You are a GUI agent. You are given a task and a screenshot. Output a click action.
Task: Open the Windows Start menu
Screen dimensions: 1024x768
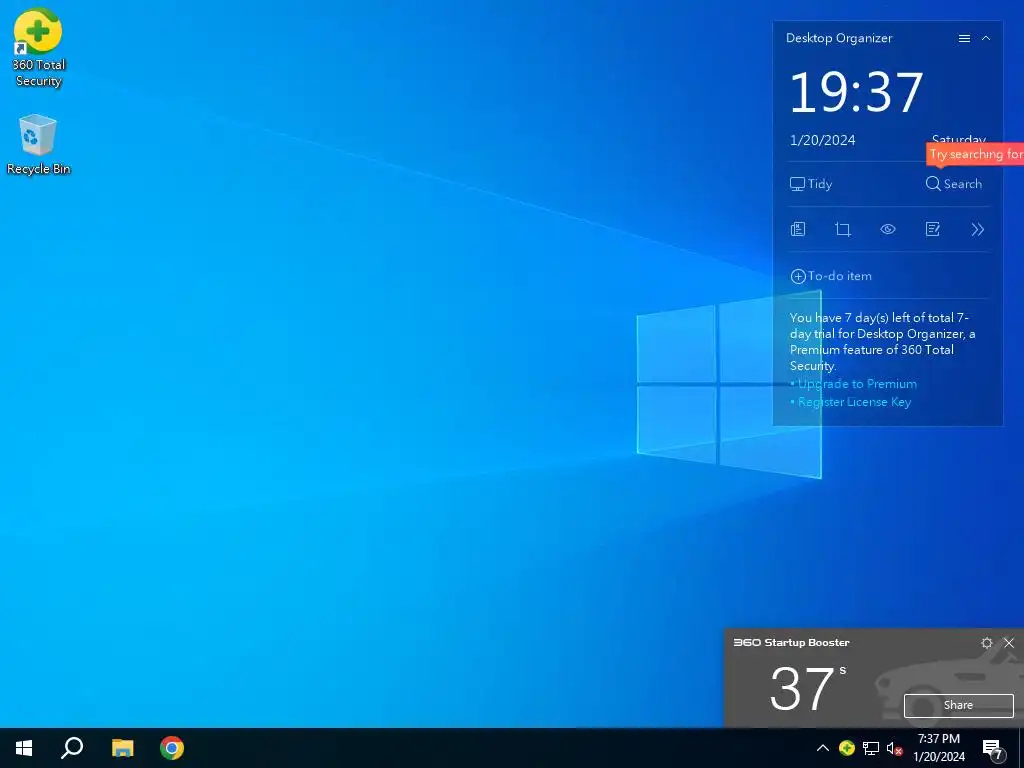click(24, 748)
